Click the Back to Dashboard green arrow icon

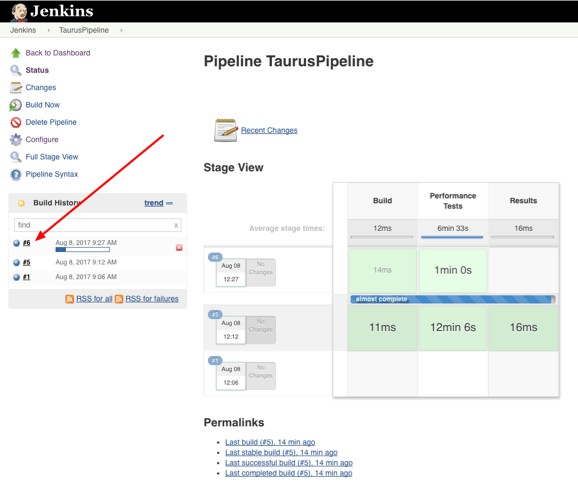coord(15,53)
